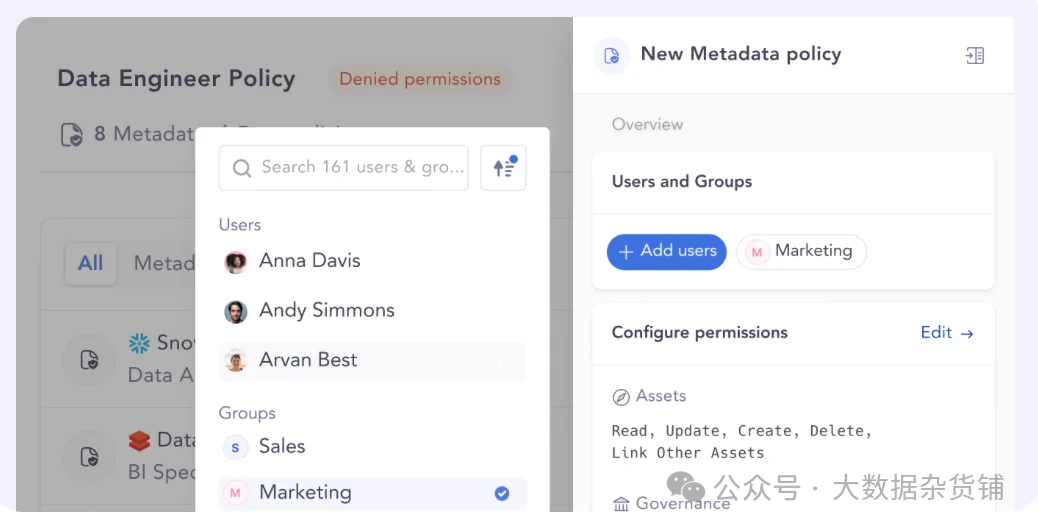Click the Governance building icon
The image size is (1038, 530).
click(621, 503)
